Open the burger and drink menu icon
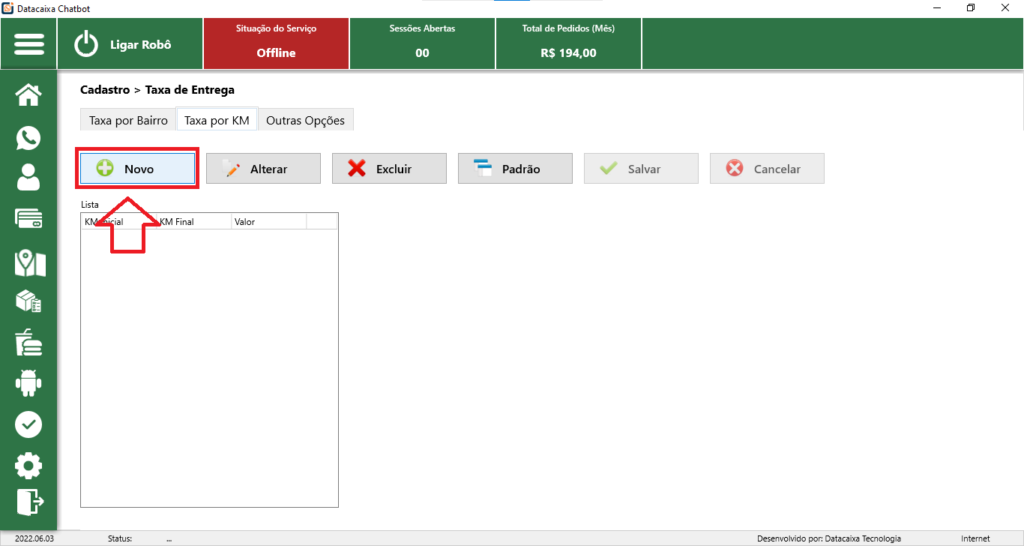 click(x=29, y=343)
